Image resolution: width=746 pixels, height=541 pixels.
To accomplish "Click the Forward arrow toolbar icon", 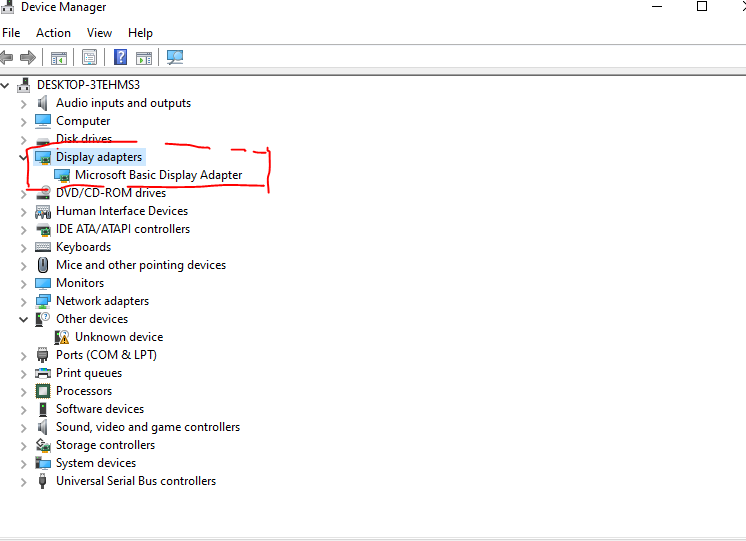I will coord(28,58).
